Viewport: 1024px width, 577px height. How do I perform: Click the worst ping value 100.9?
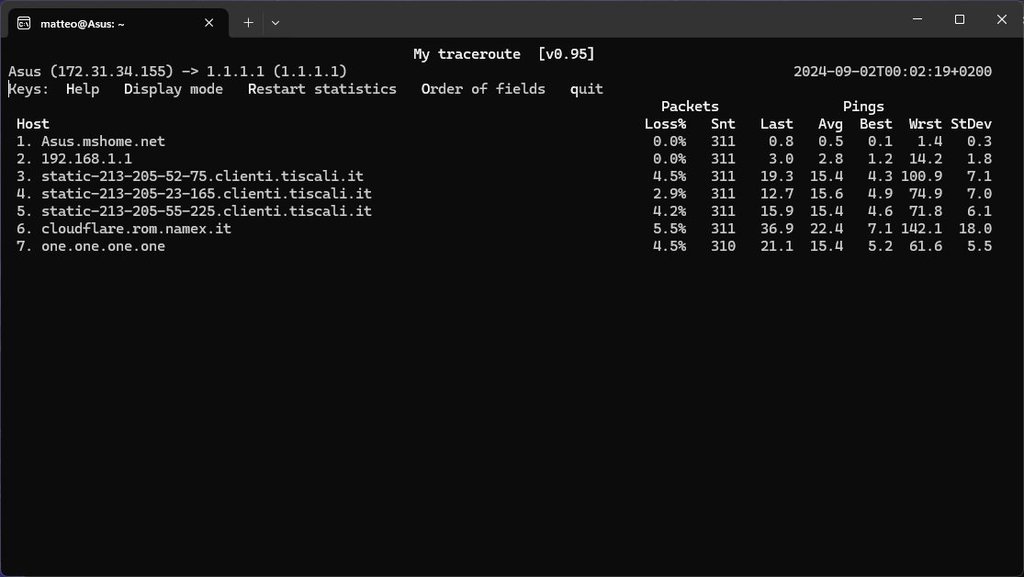click(x=921, y=176)
